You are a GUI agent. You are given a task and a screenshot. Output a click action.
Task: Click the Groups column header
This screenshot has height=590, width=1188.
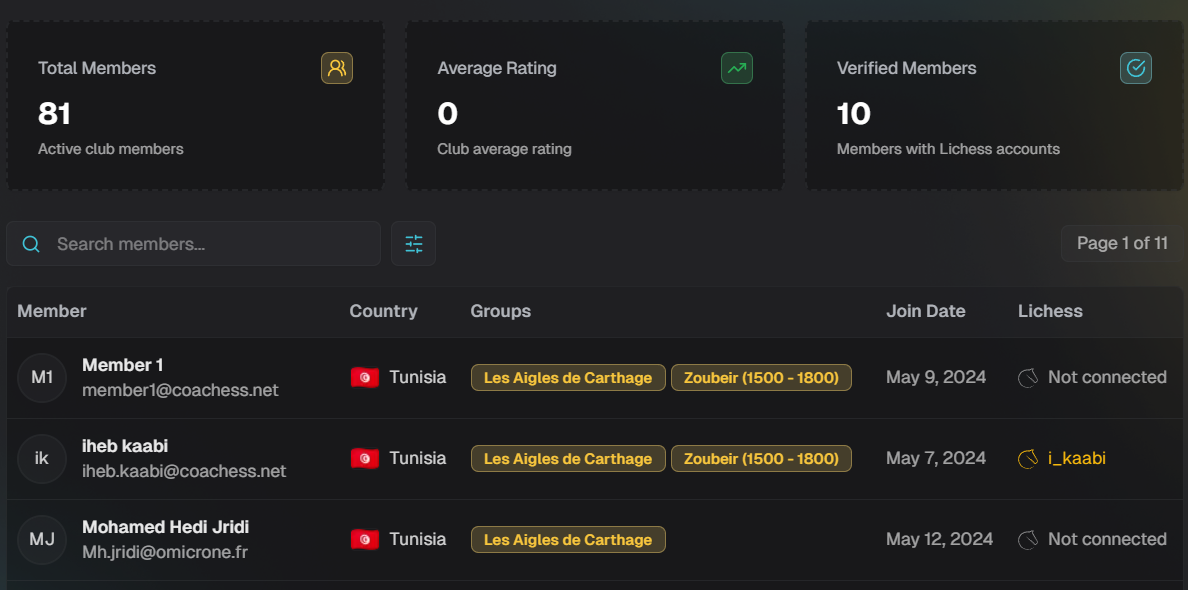(x=501, y=311)
